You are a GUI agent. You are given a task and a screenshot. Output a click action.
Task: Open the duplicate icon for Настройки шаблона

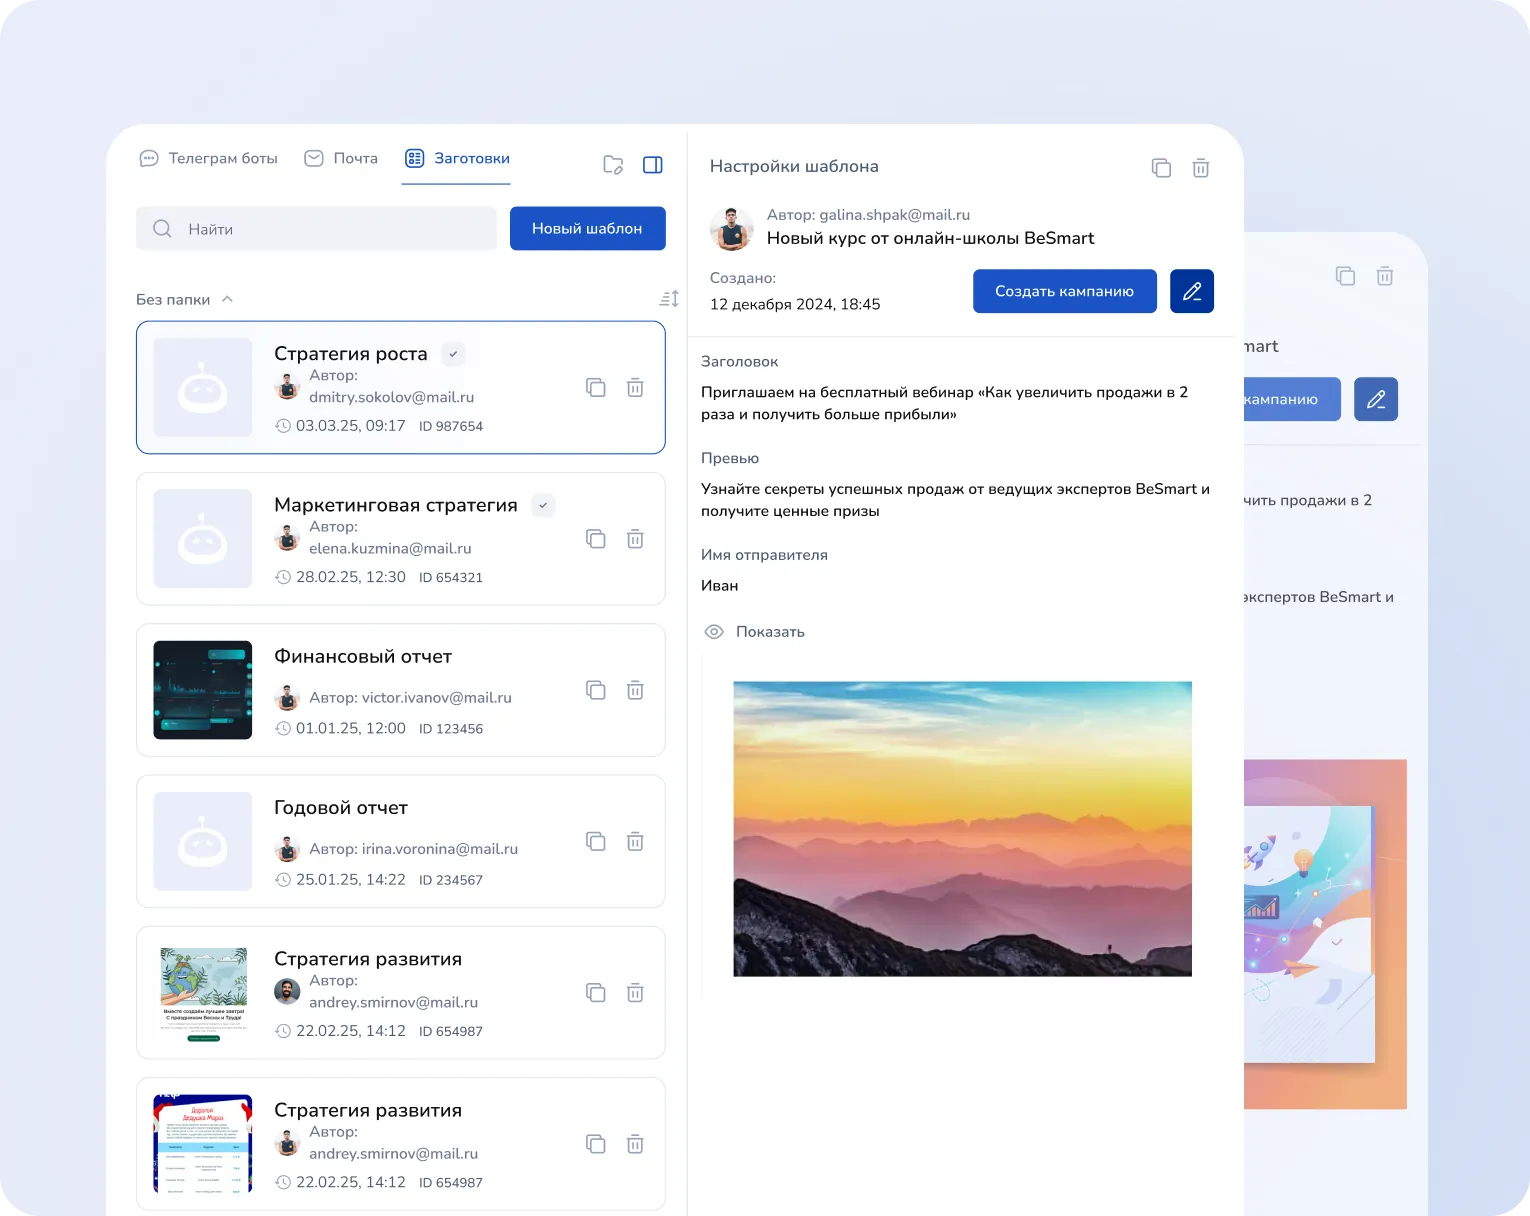tap(1161, 167)
